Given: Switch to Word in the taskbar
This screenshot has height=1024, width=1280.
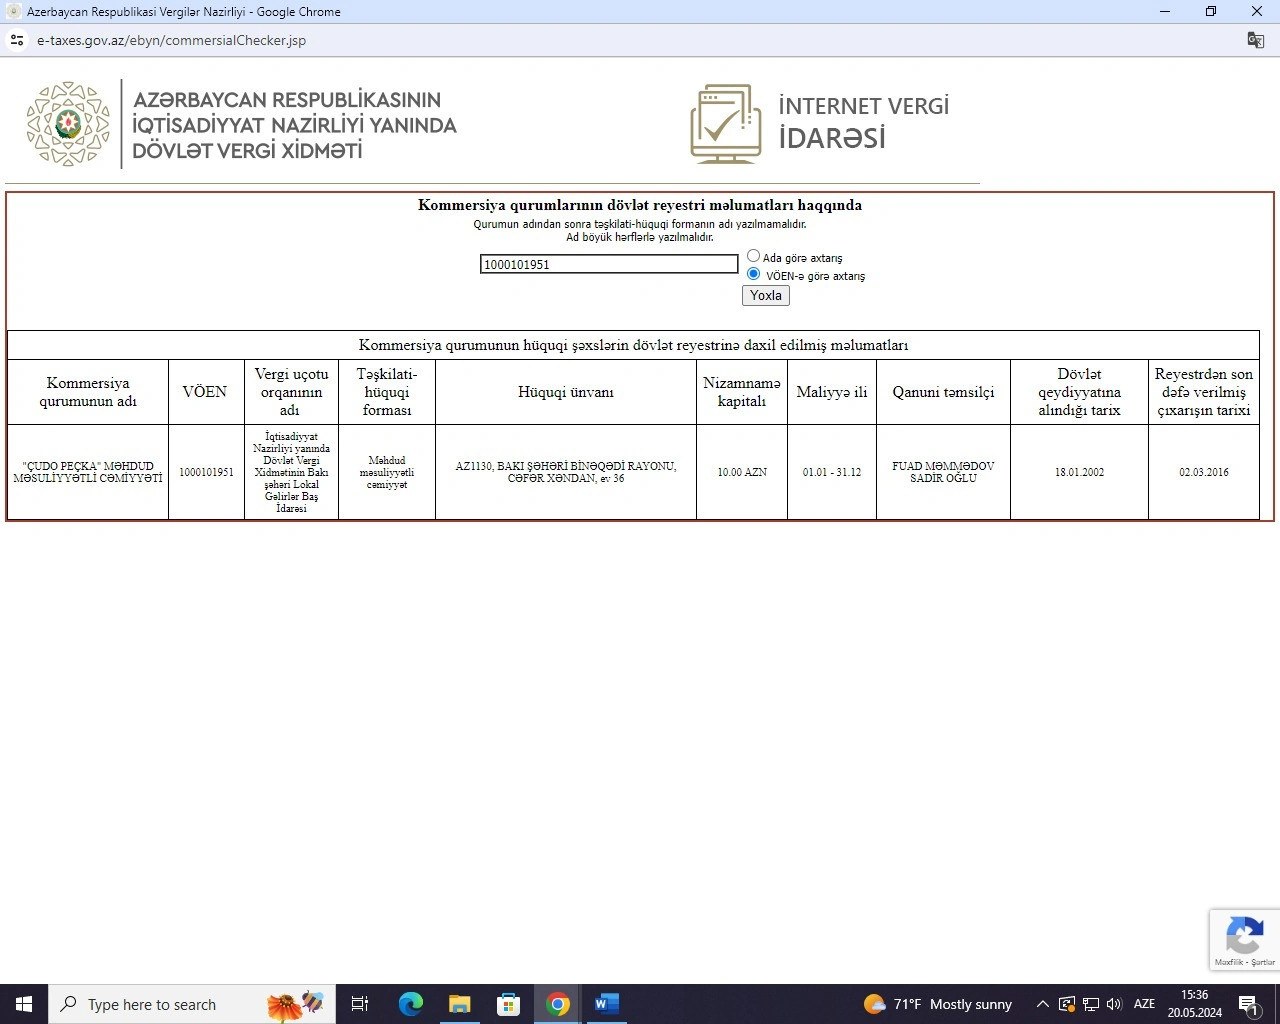Looking at the screenshot, I should [607, 1004].
